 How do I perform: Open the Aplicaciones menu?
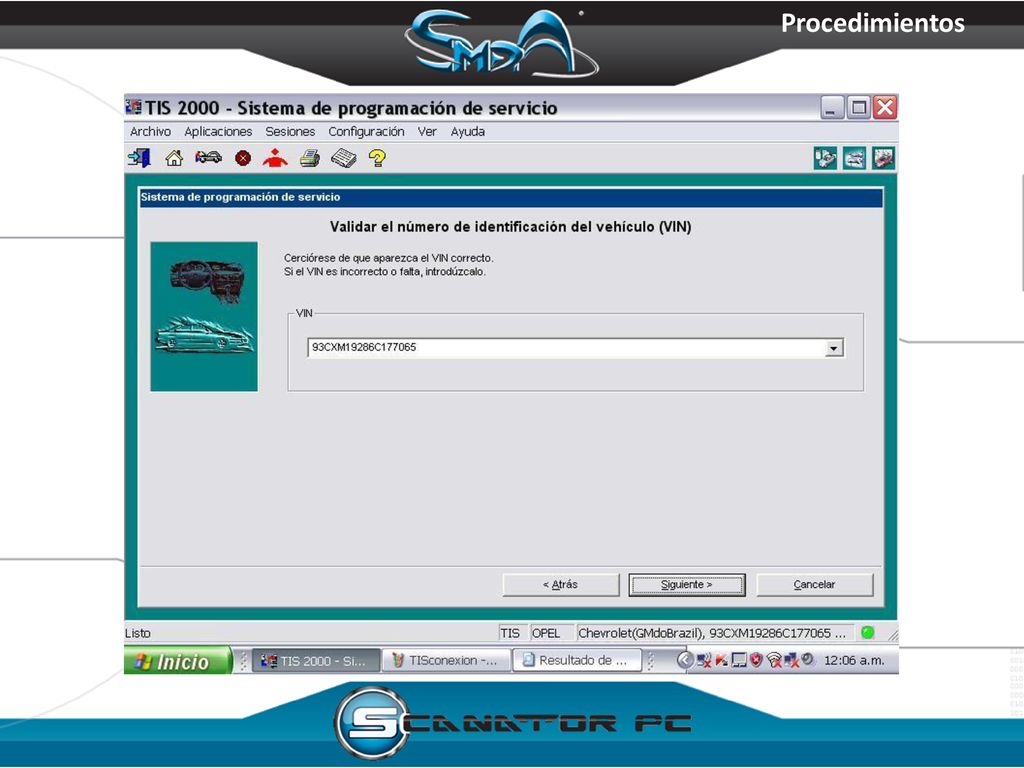coord(218,131)
